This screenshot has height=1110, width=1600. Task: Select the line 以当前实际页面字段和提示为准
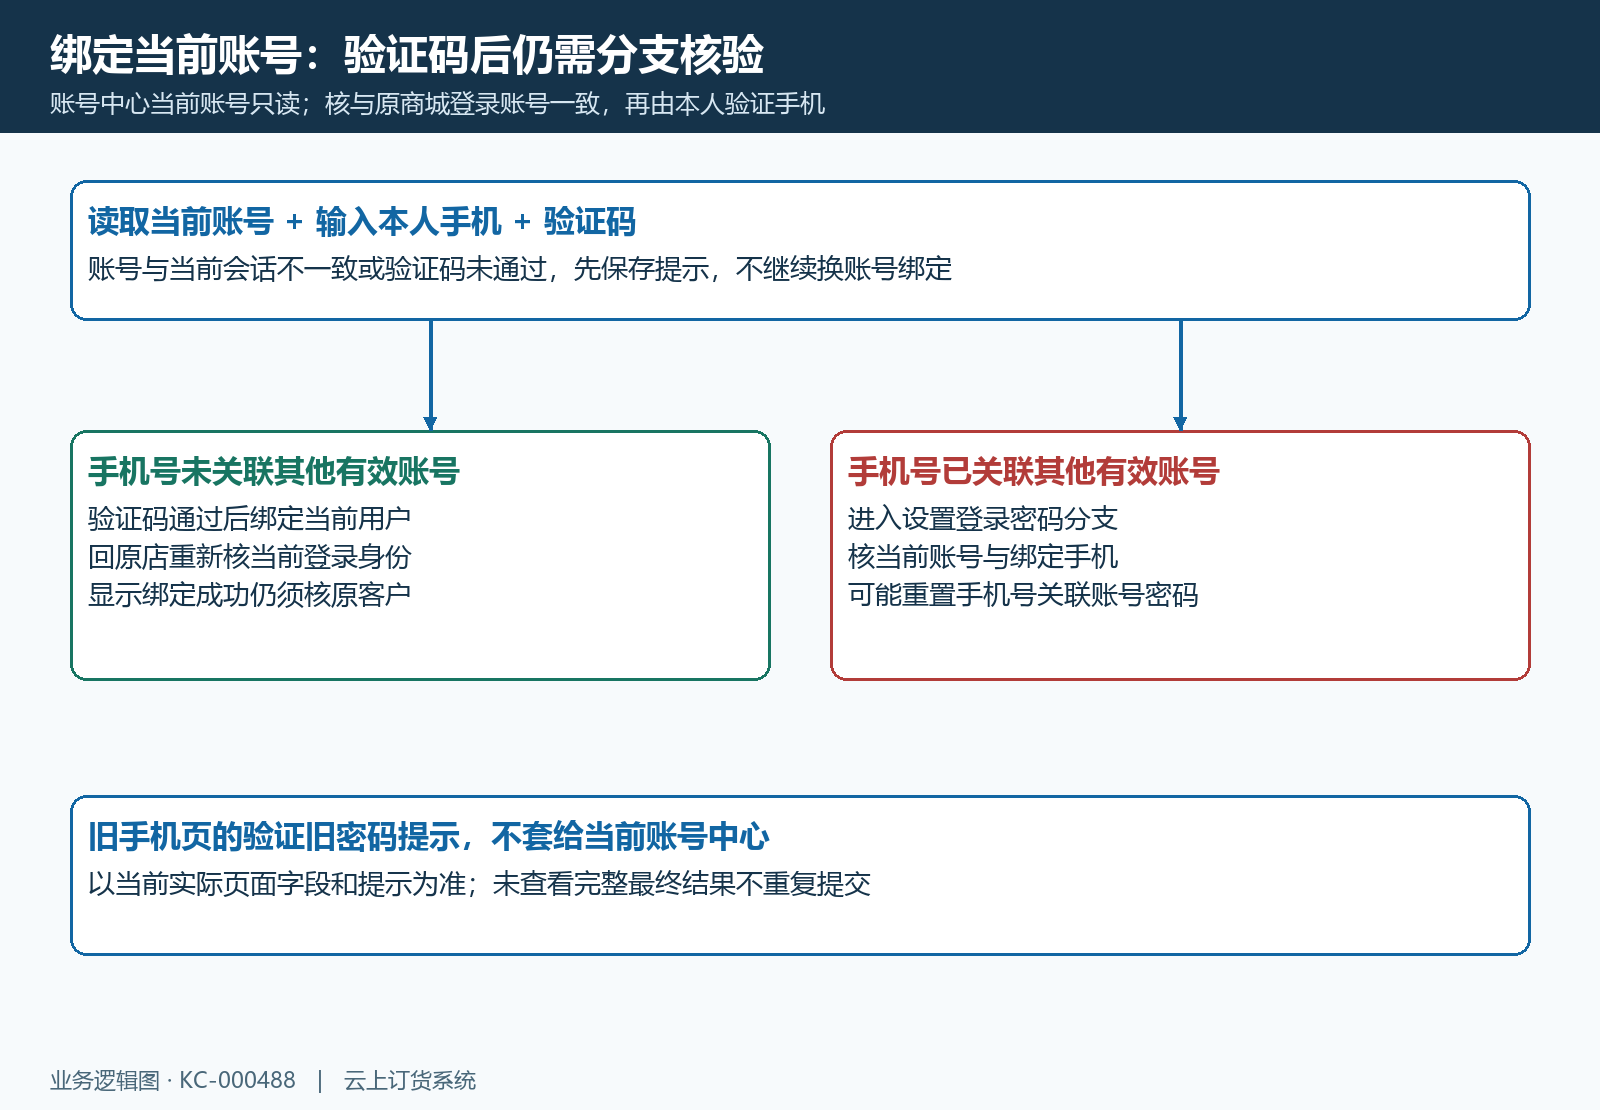click(479, 884)
